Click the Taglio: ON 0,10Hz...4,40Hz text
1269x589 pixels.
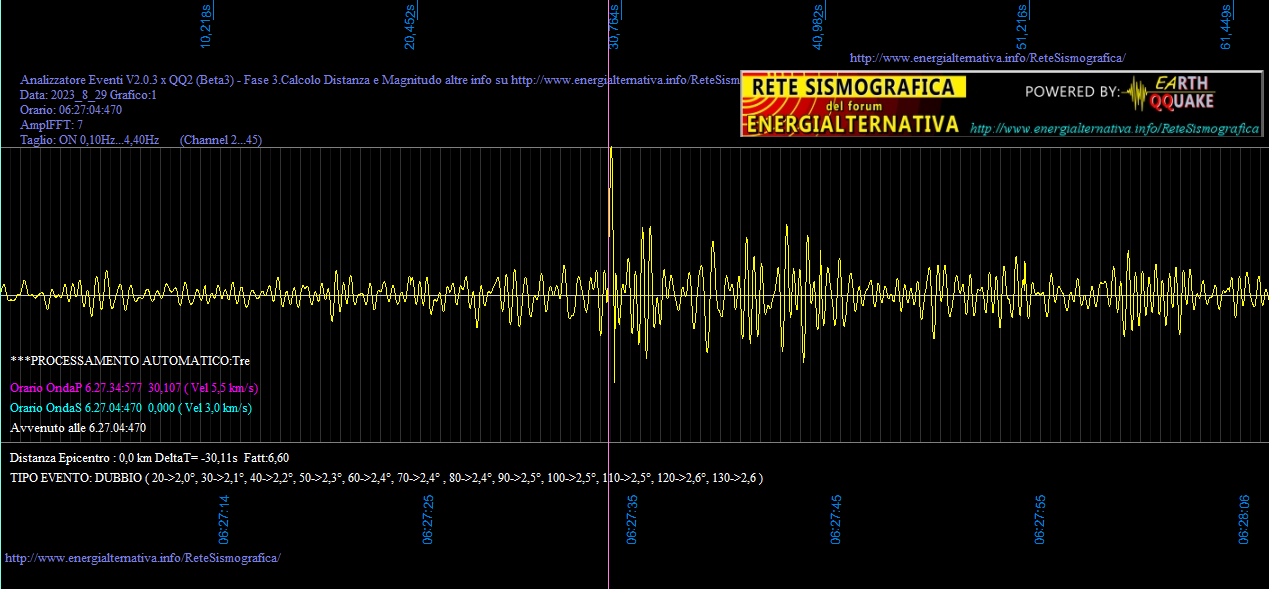(x=90, y=140)
